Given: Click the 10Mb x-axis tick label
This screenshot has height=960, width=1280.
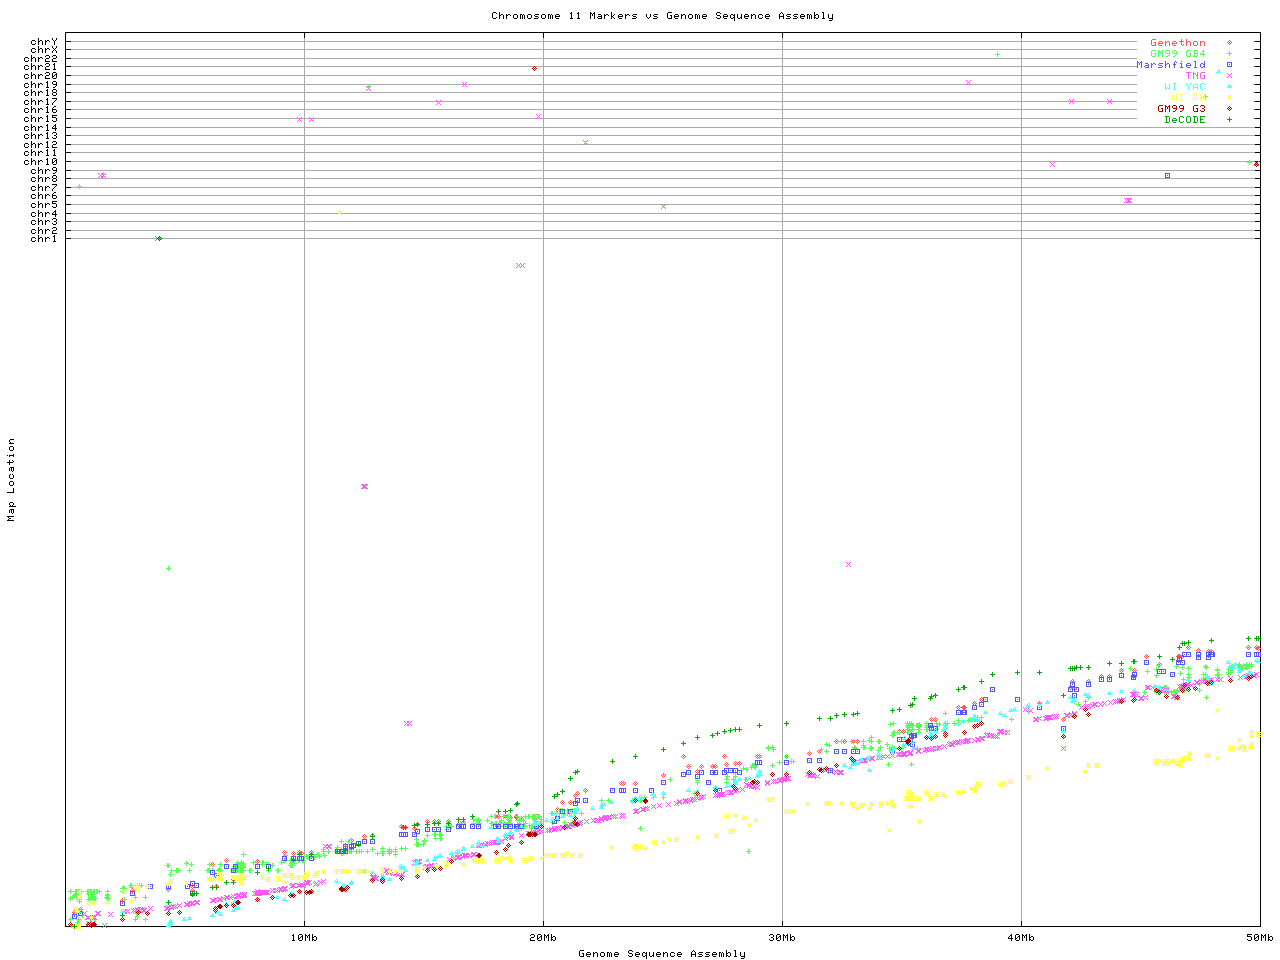Looking at the screenshot, I should pyautogui.click(x=304, y=938).
